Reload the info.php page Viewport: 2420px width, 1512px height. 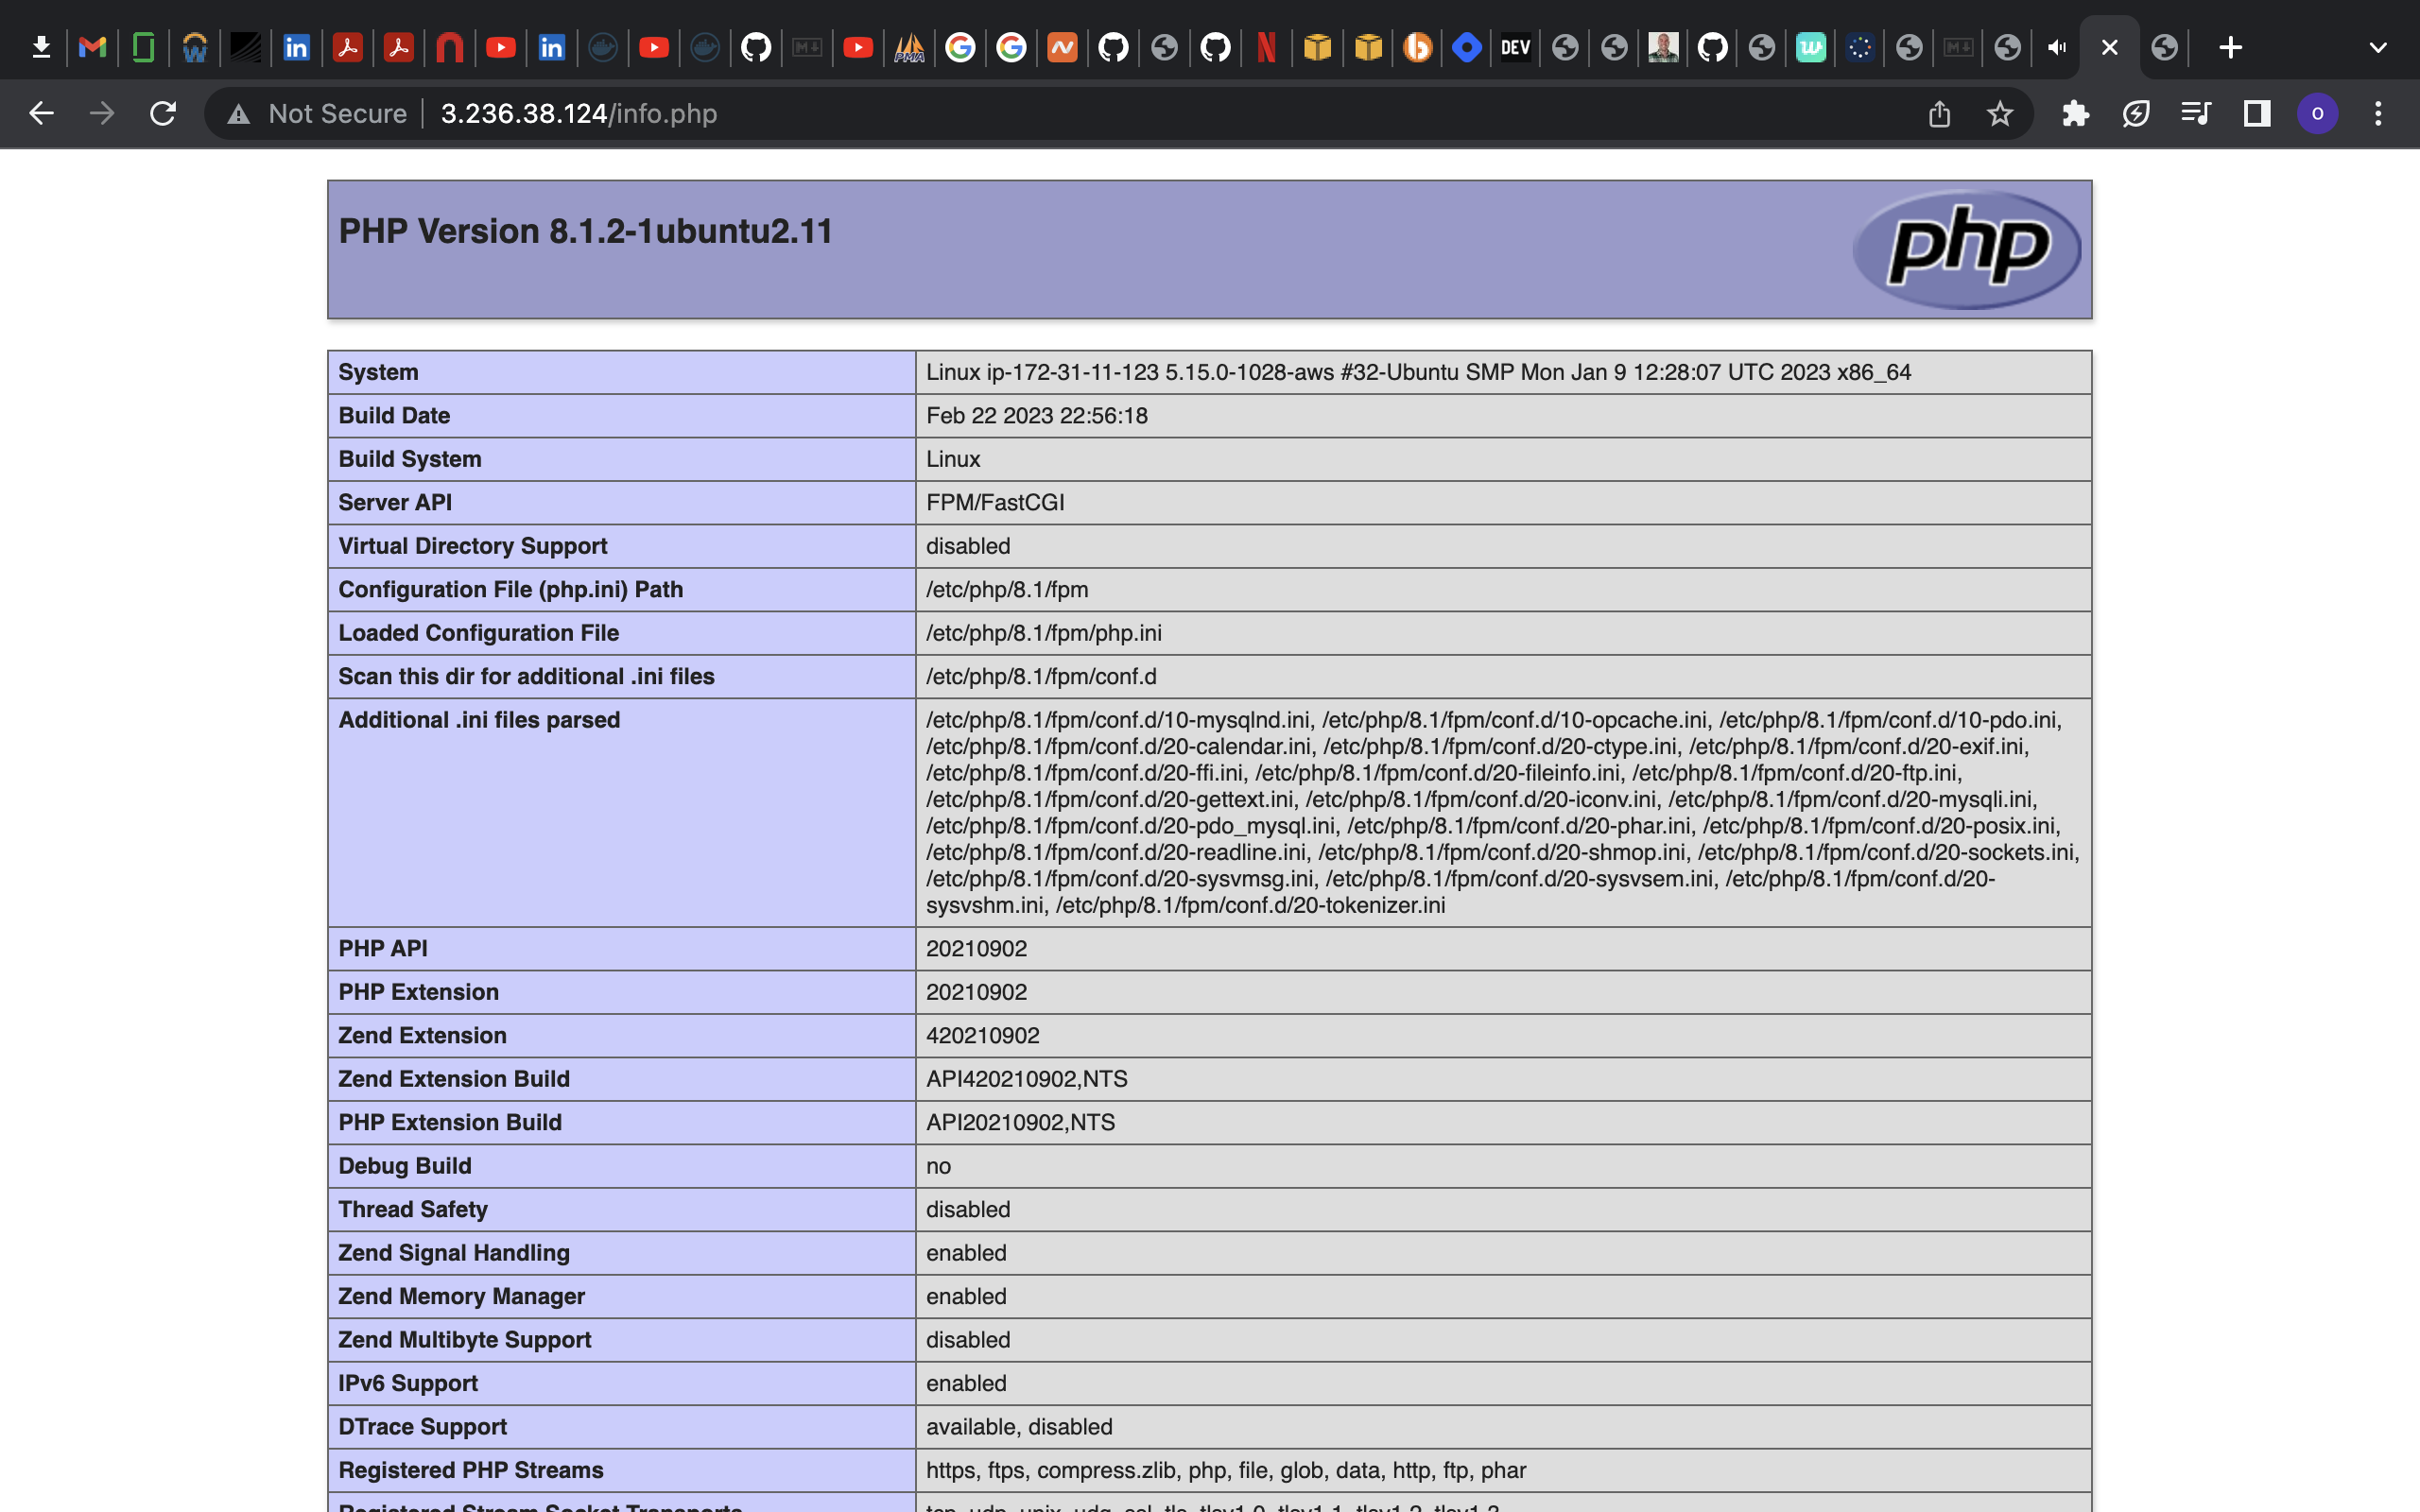coord(163,113)
